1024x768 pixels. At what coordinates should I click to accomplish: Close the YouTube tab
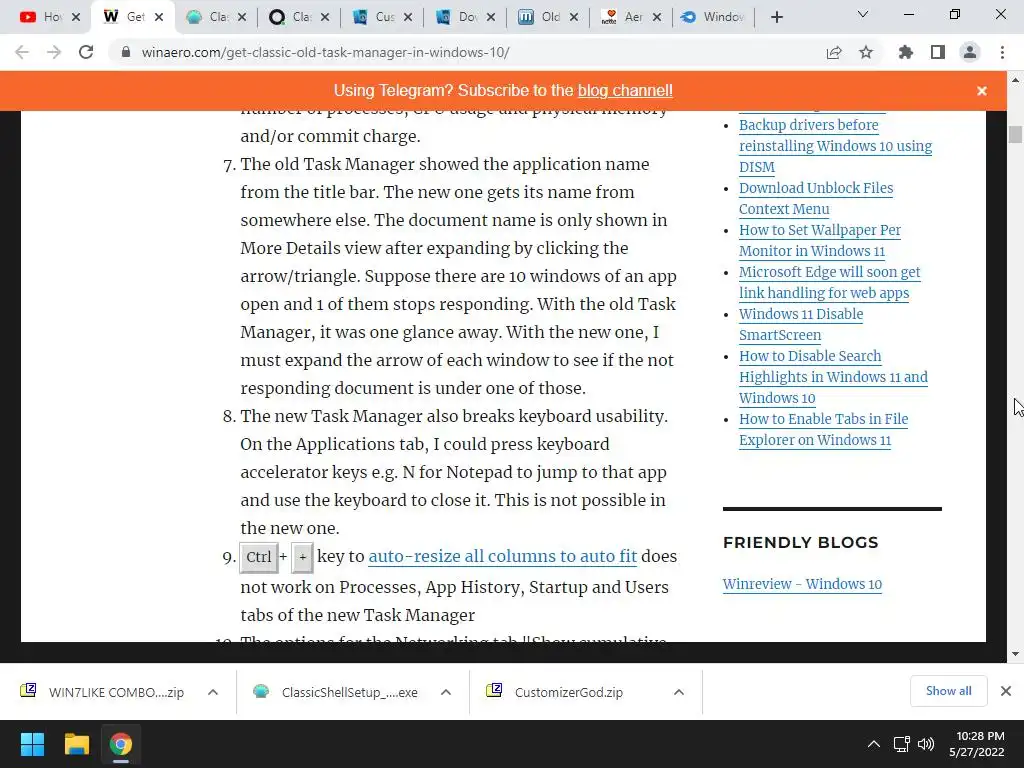76,17
